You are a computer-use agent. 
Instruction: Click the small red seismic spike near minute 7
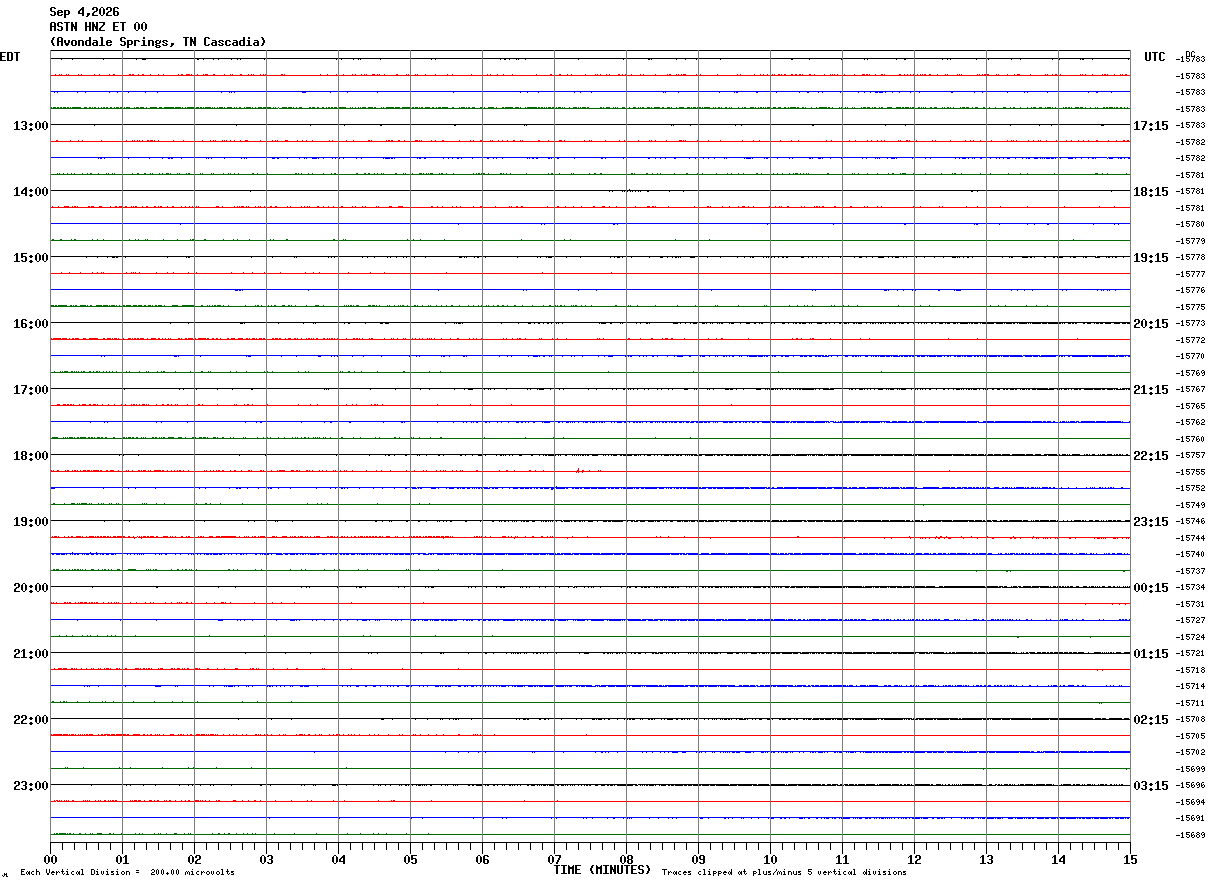coord(579,470)
